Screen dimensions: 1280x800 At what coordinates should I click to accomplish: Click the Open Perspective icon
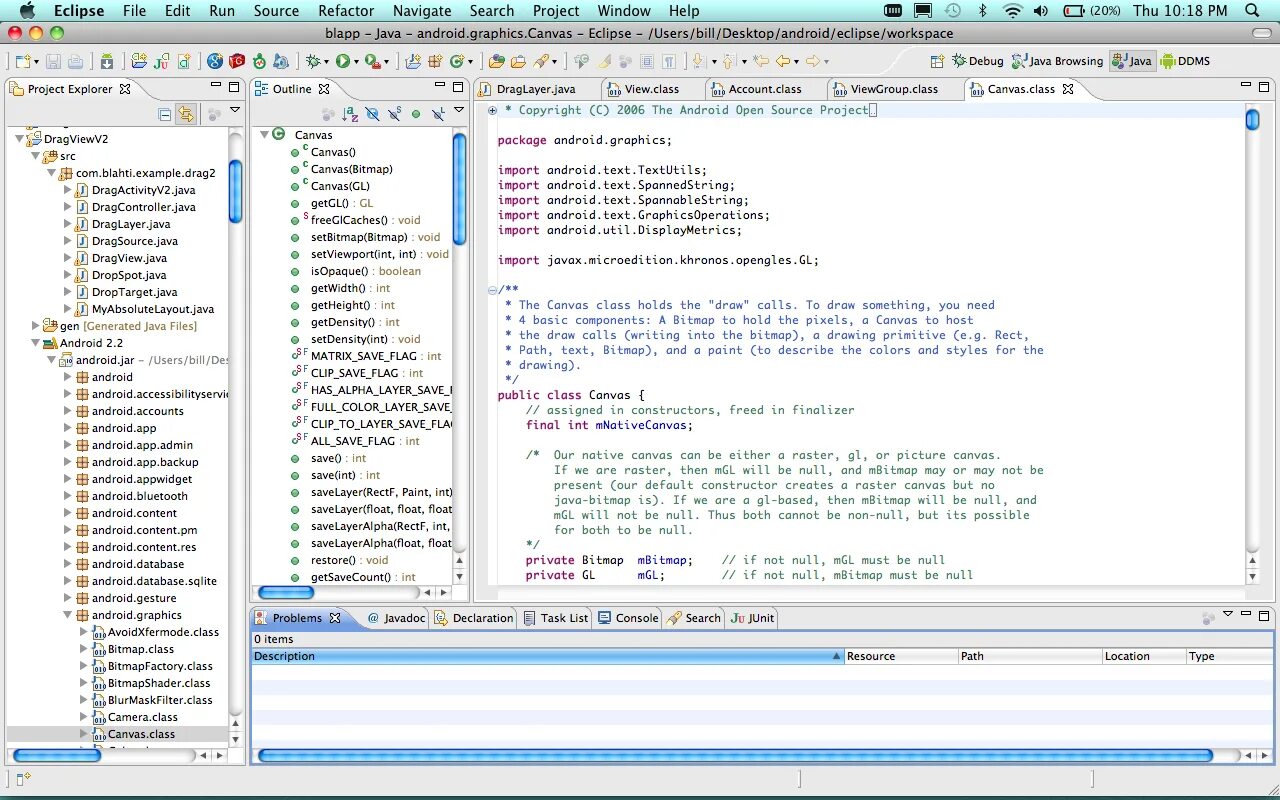tap(937, 61)
